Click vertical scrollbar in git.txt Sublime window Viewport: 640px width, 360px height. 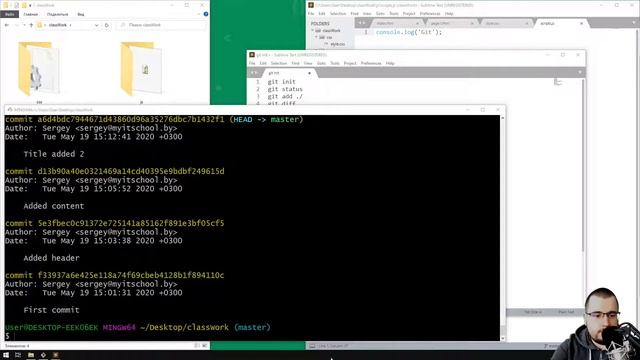click(583, 165)
